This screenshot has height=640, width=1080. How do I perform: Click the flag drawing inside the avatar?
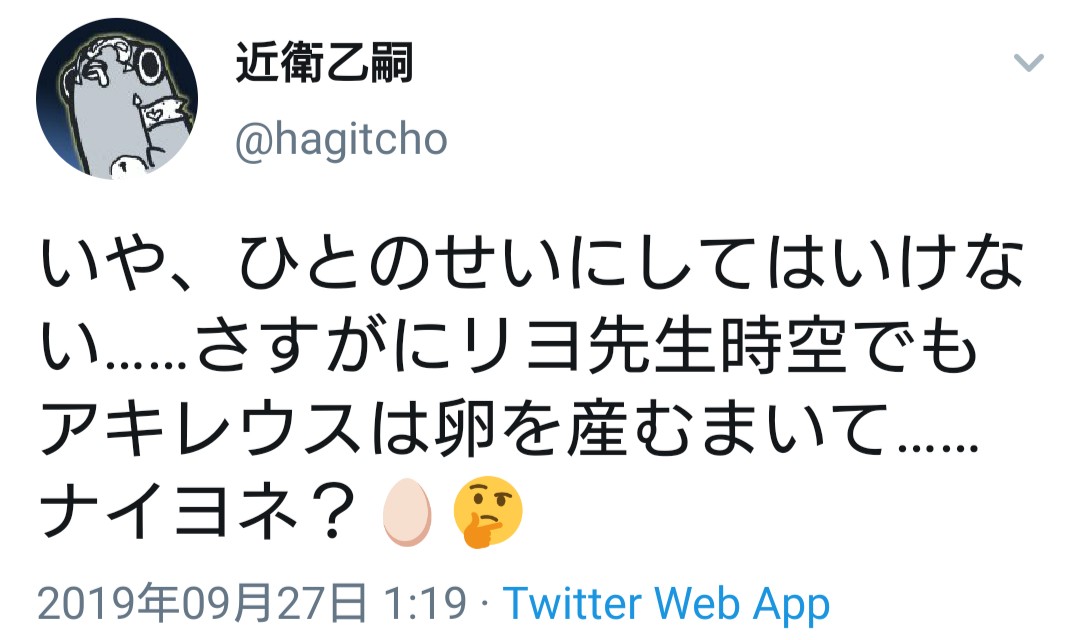164,112
